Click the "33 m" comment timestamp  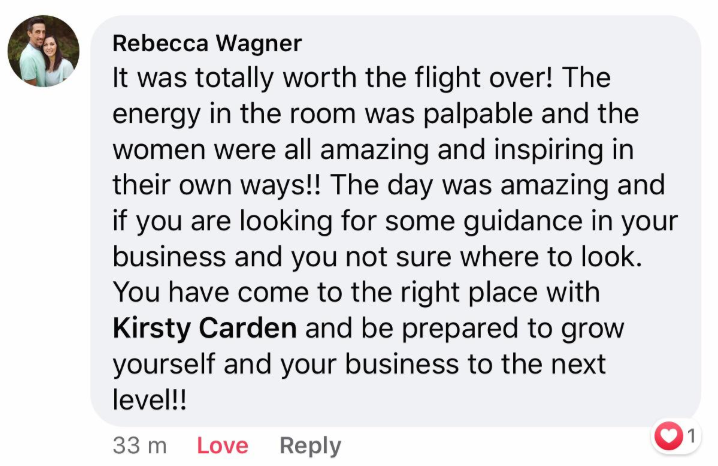[x=139, y=445]
